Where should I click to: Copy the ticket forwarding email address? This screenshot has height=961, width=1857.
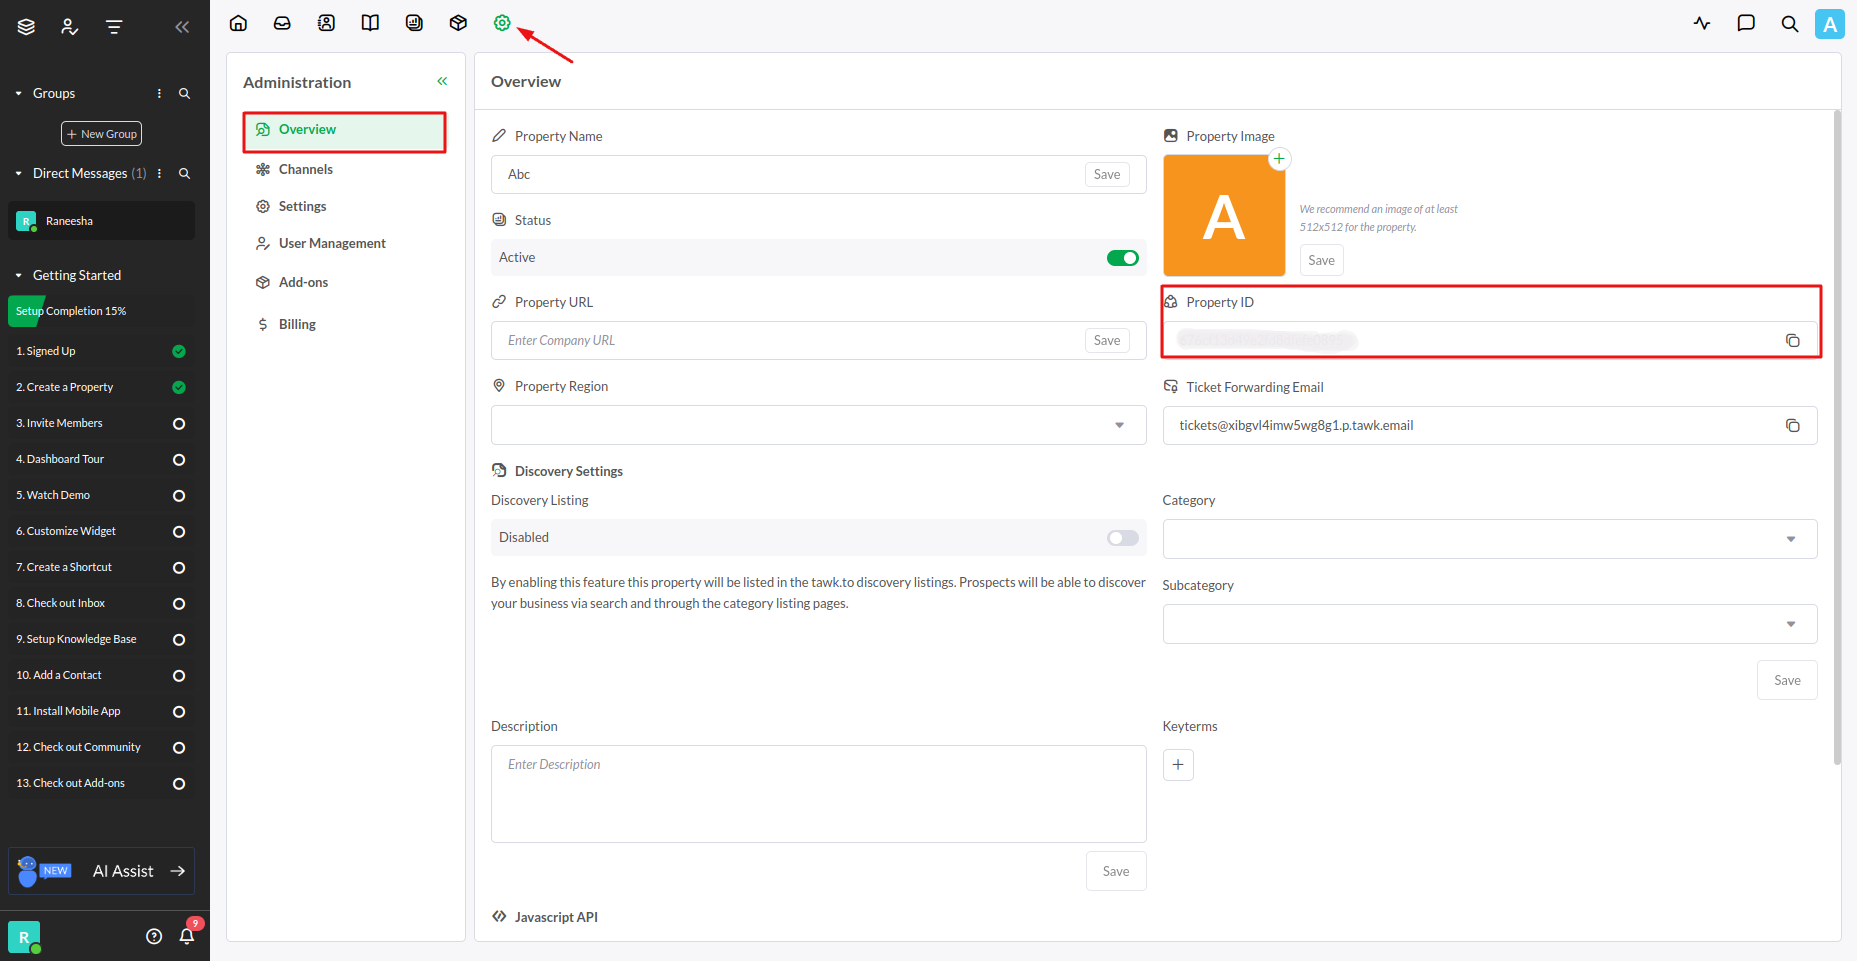[x=1792, y=426]
